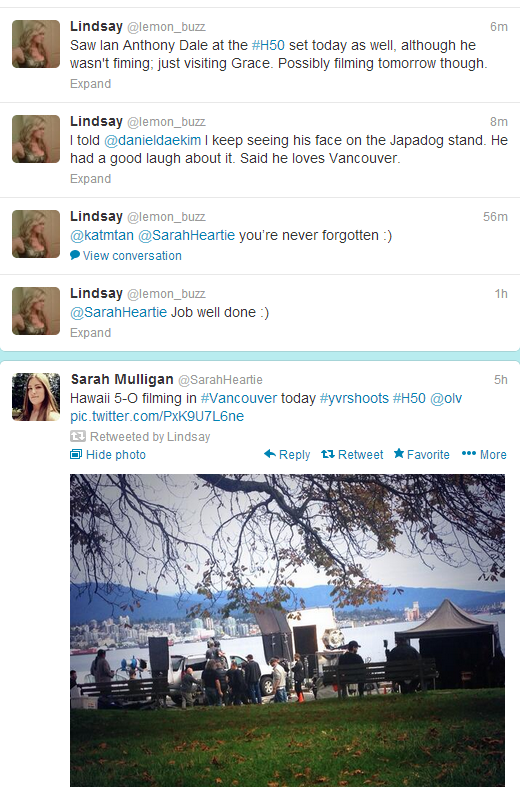Open the #Vancouver hashtag link

pos(239,398)
